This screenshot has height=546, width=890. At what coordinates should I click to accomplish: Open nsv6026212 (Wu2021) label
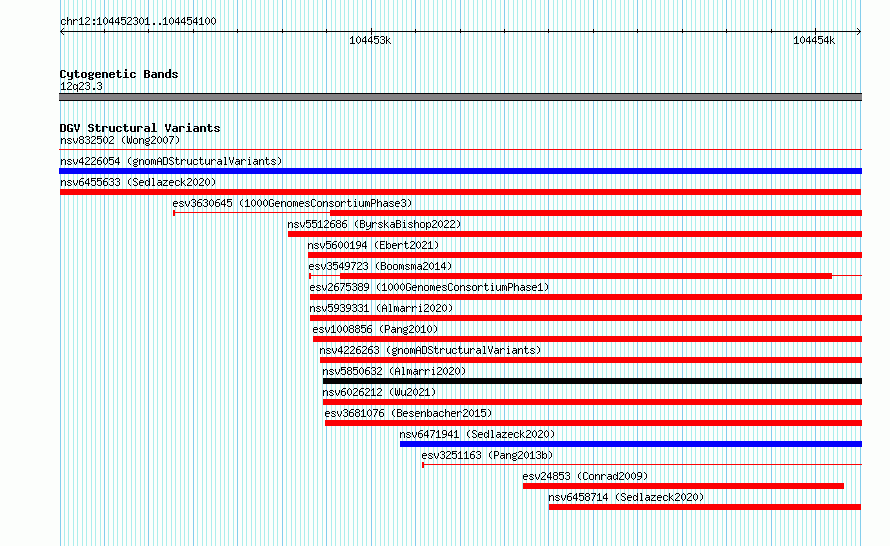(x=379, y=392)
